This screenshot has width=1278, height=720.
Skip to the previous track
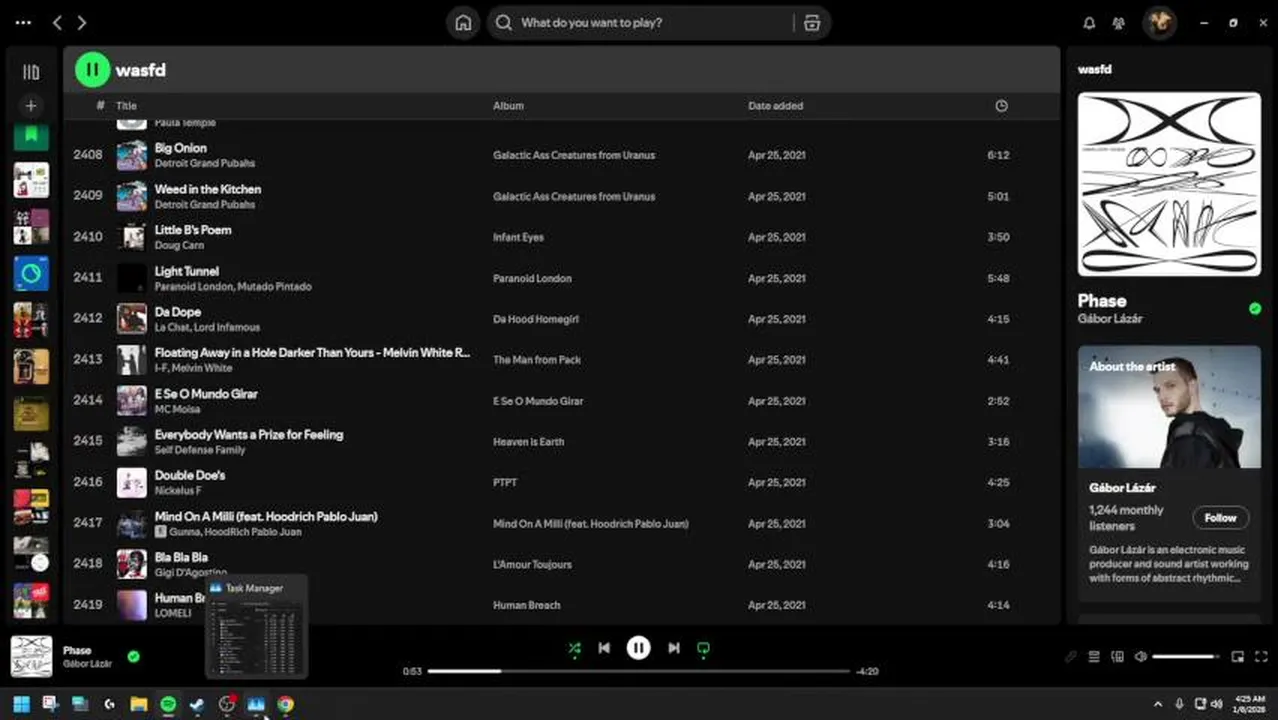point(604,648)
